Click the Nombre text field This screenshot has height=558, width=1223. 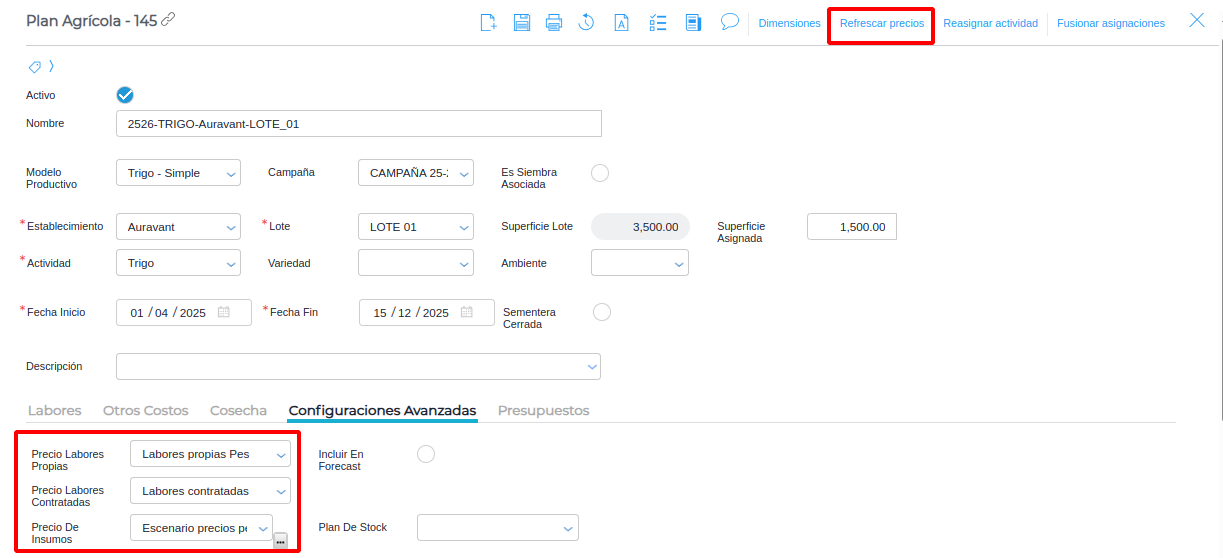[359, 123]
